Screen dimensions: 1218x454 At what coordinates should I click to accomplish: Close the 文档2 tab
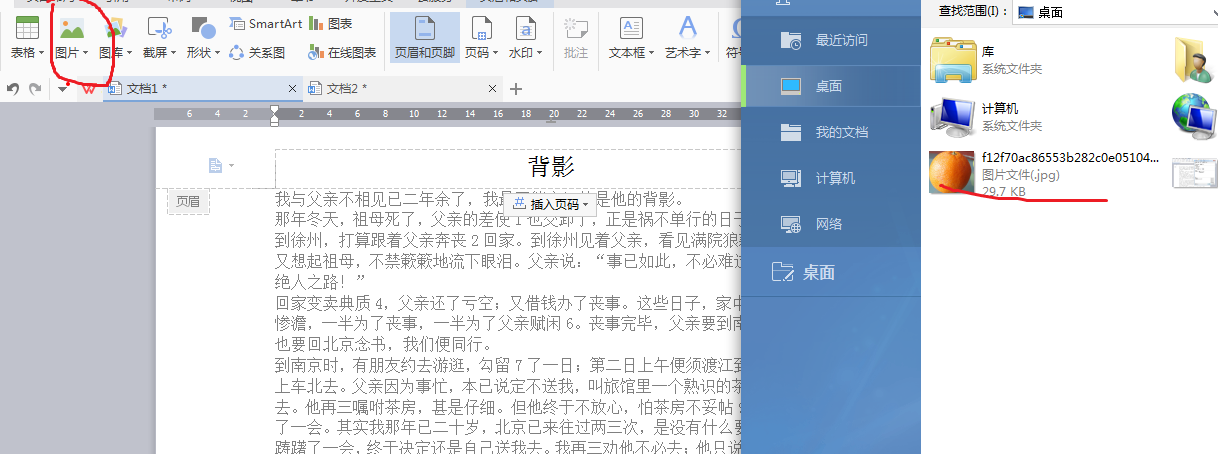[491, 89]
